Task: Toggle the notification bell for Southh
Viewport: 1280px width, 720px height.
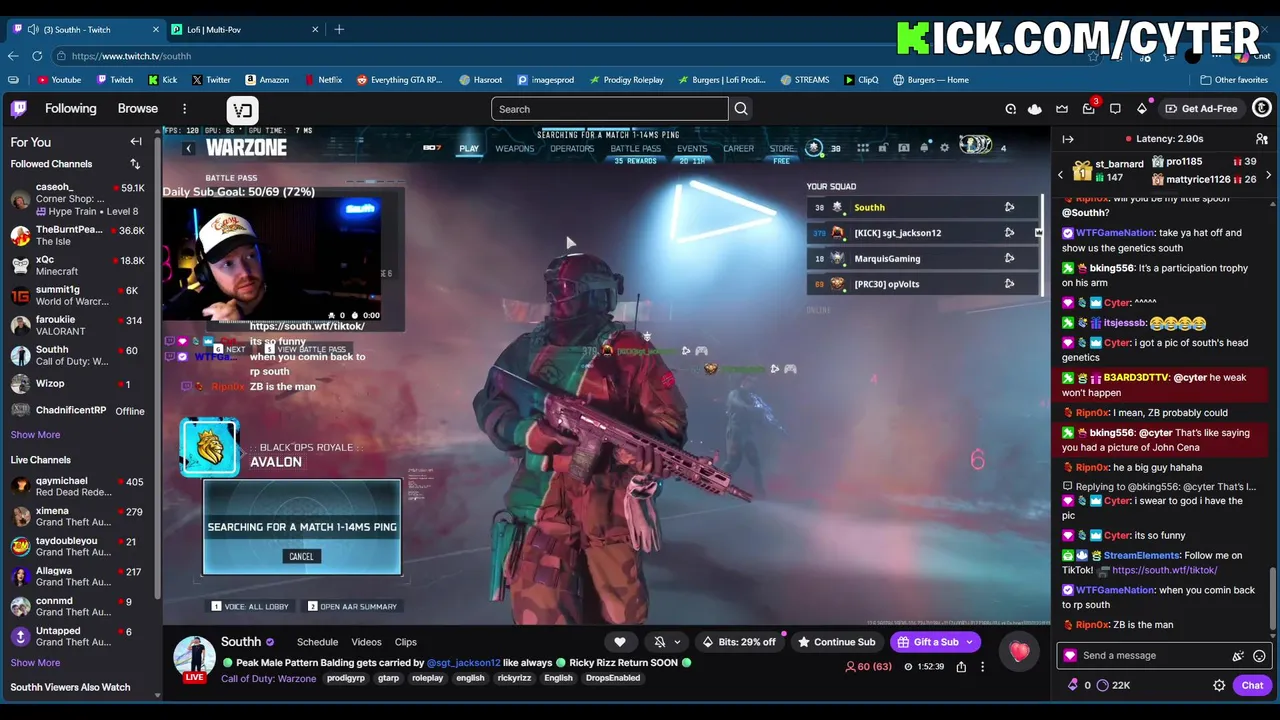Action: point(660,642)
